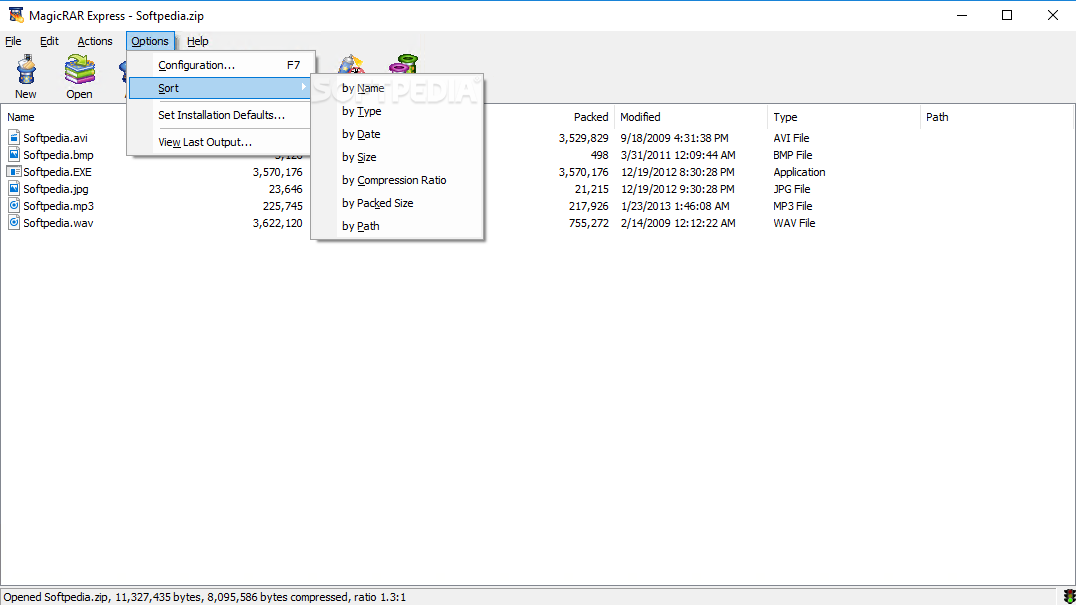Click the packed value 21,215
Screen dimensions: 1076x605
pos(592,189)
